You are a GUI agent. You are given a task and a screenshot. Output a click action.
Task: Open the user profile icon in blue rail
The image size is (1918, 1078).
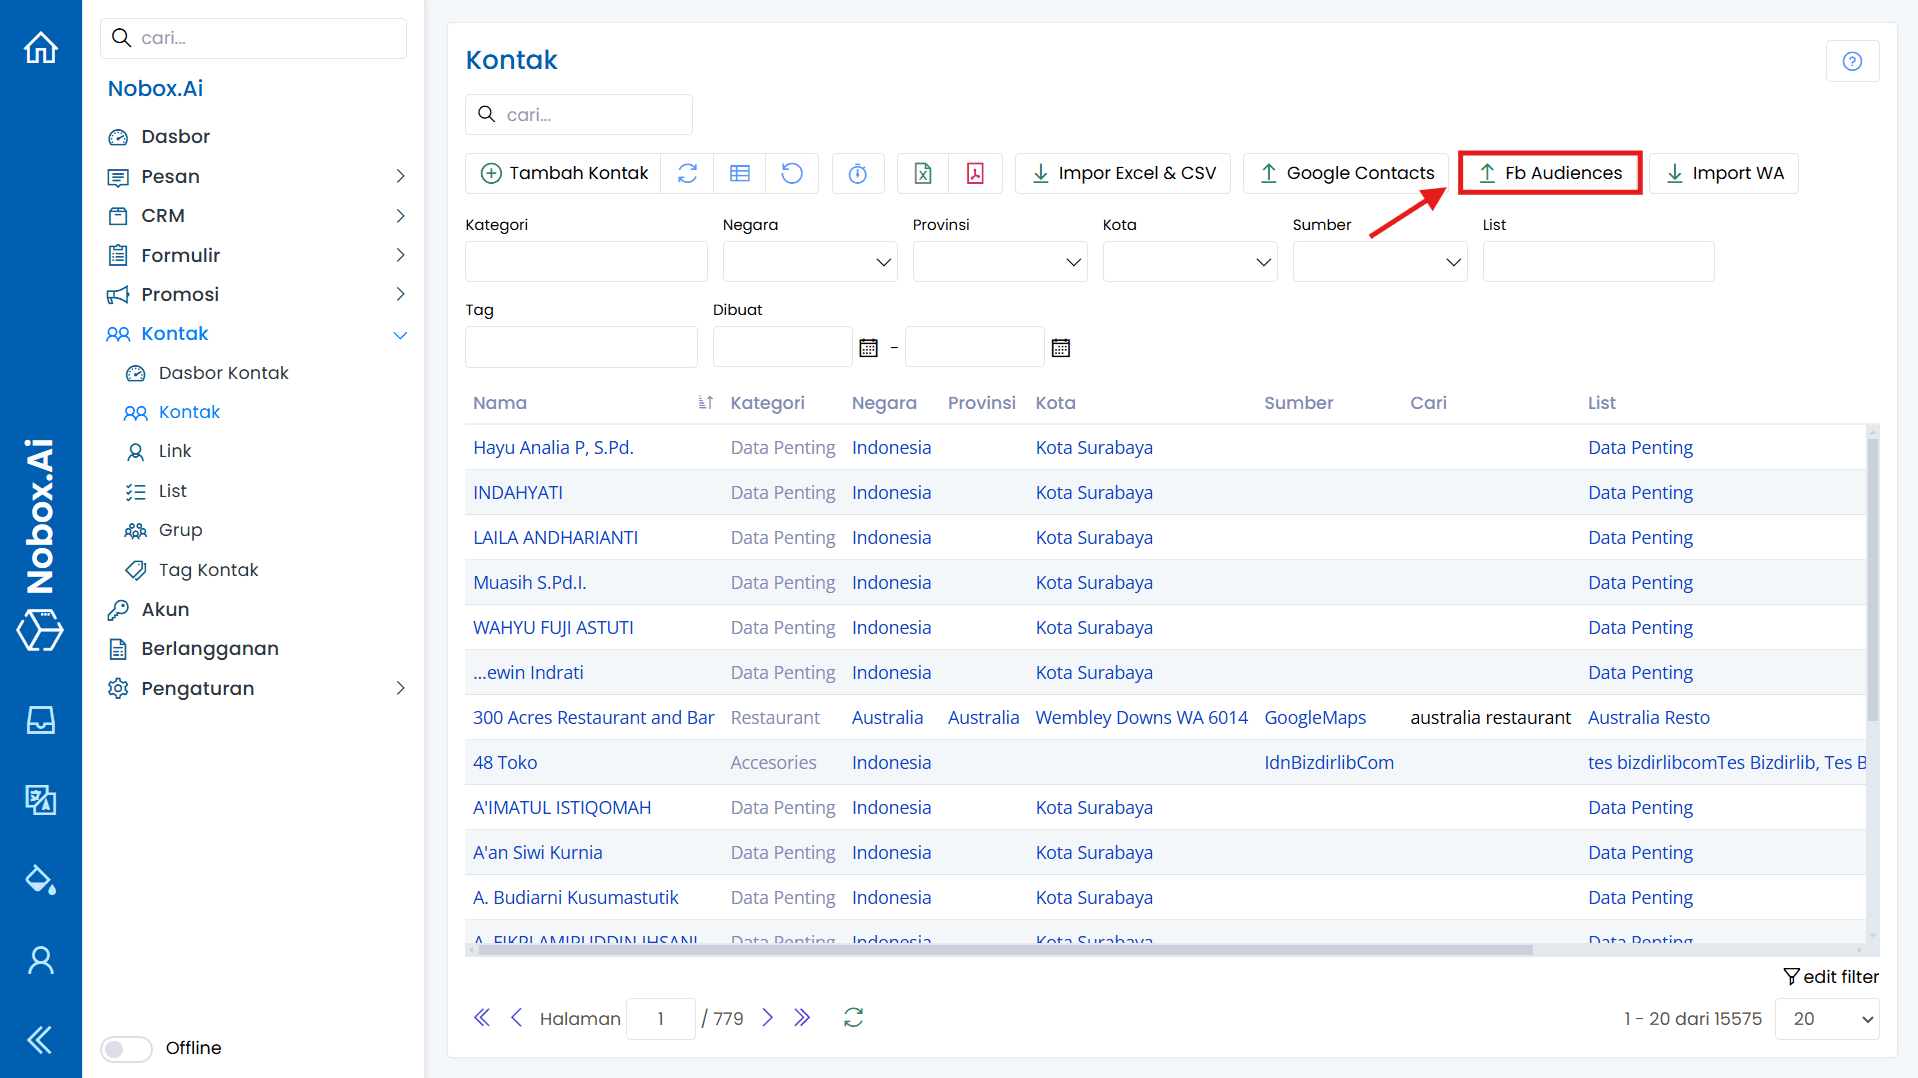point(40,960)
